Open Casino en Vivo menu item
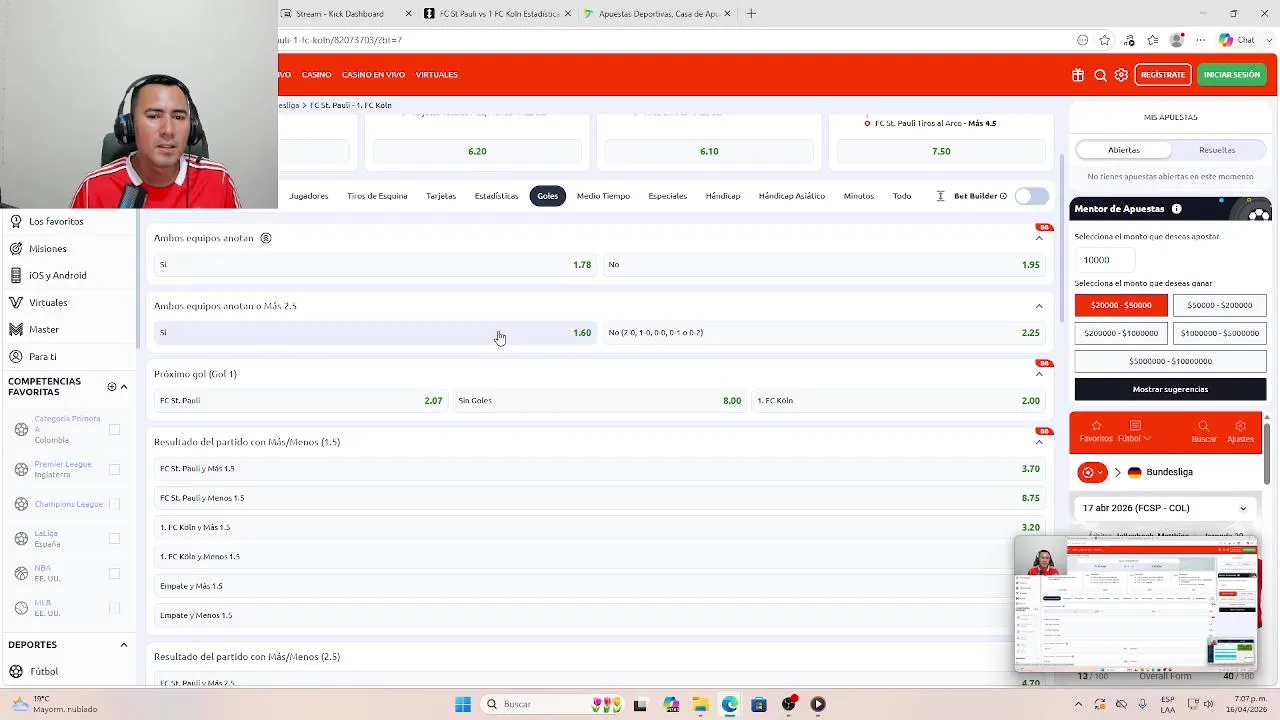 pos(373,75)
